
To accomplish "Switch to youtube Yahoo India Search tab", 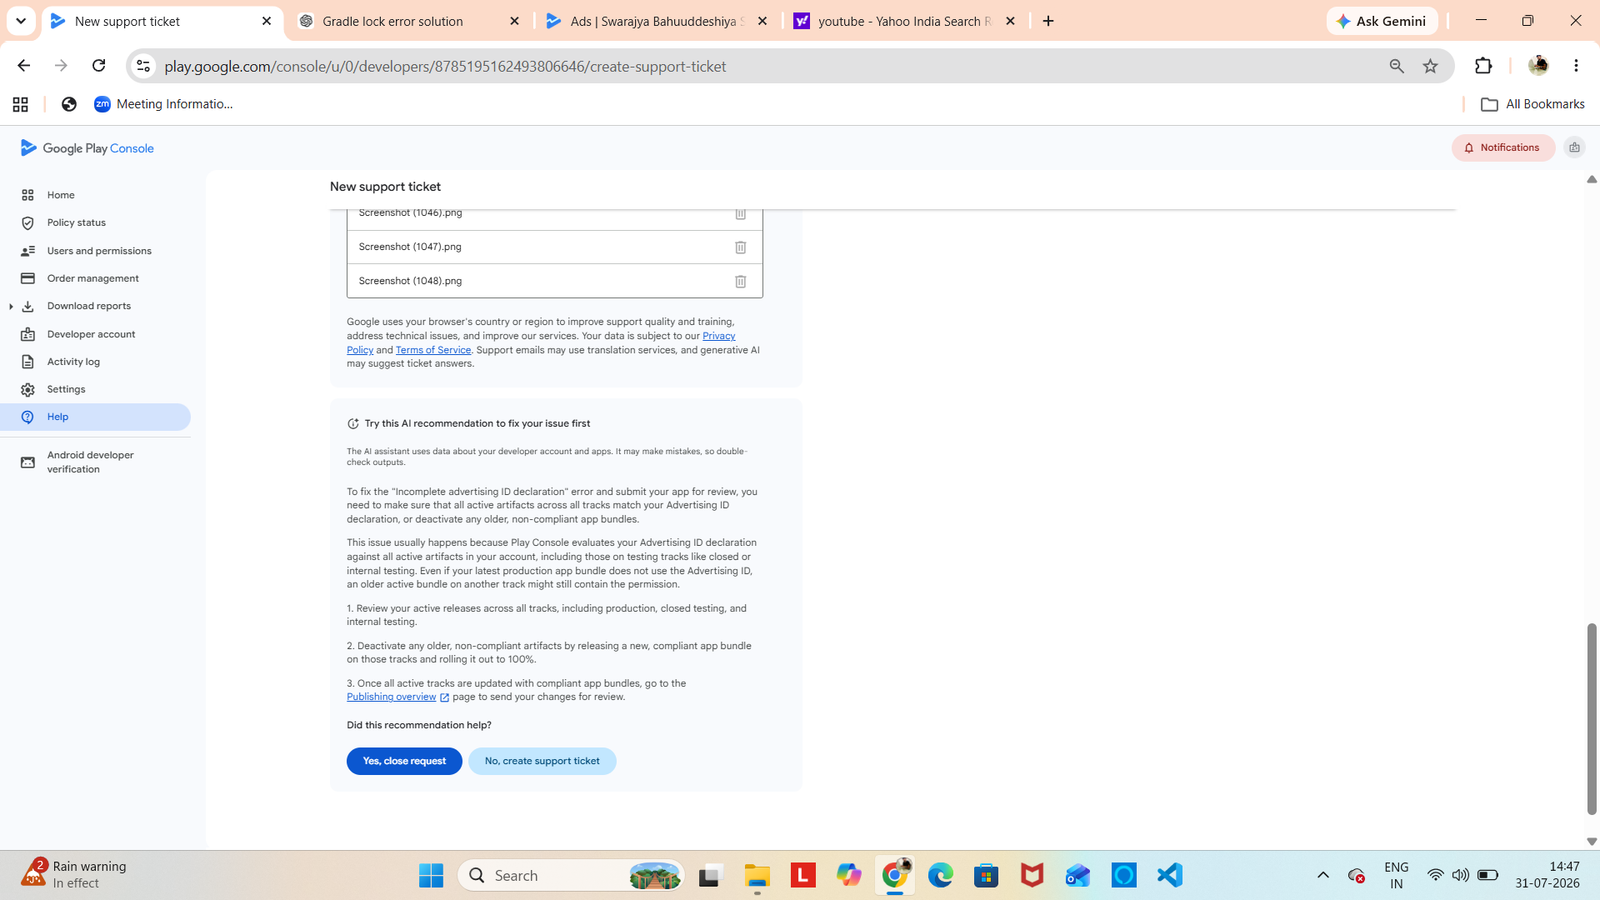I will (x=904, y=21).
